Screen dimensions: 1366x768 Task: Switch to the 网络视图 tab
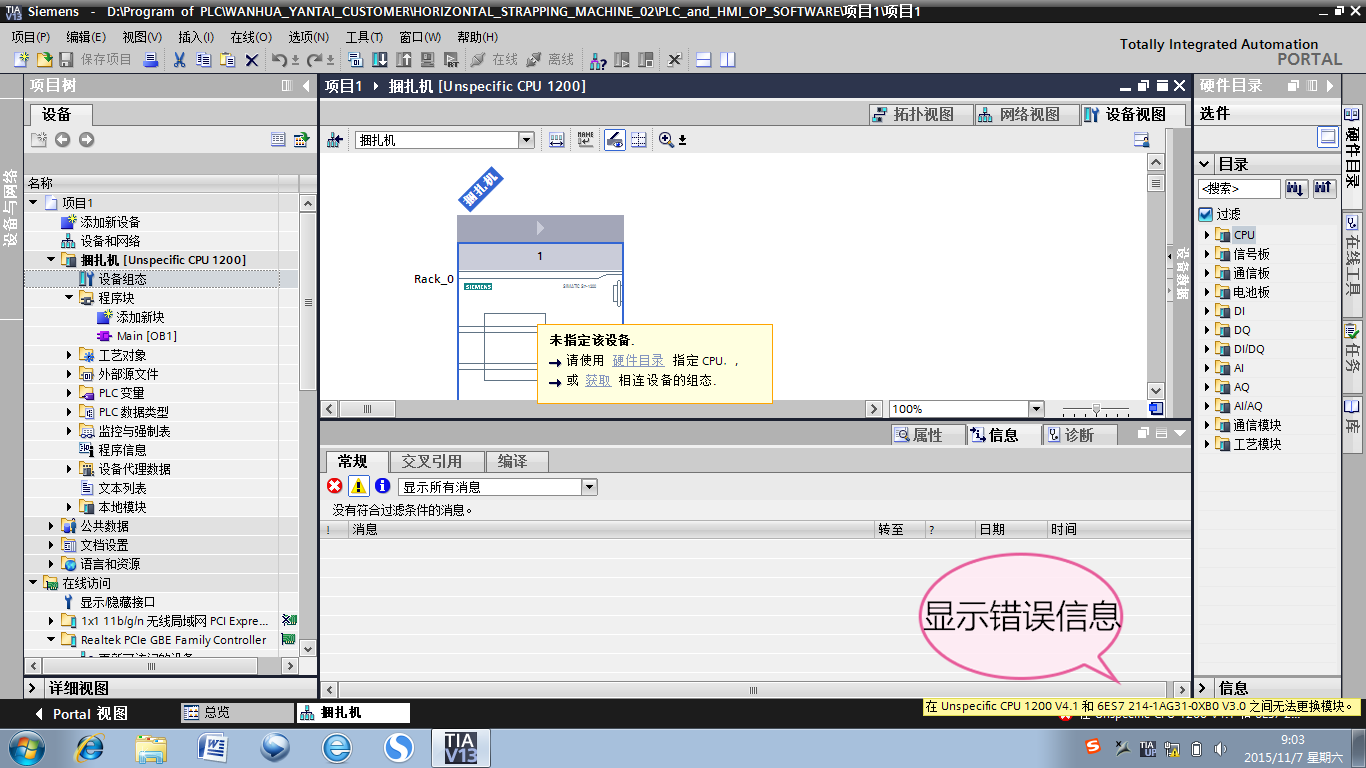click(x=1026, y=114)
